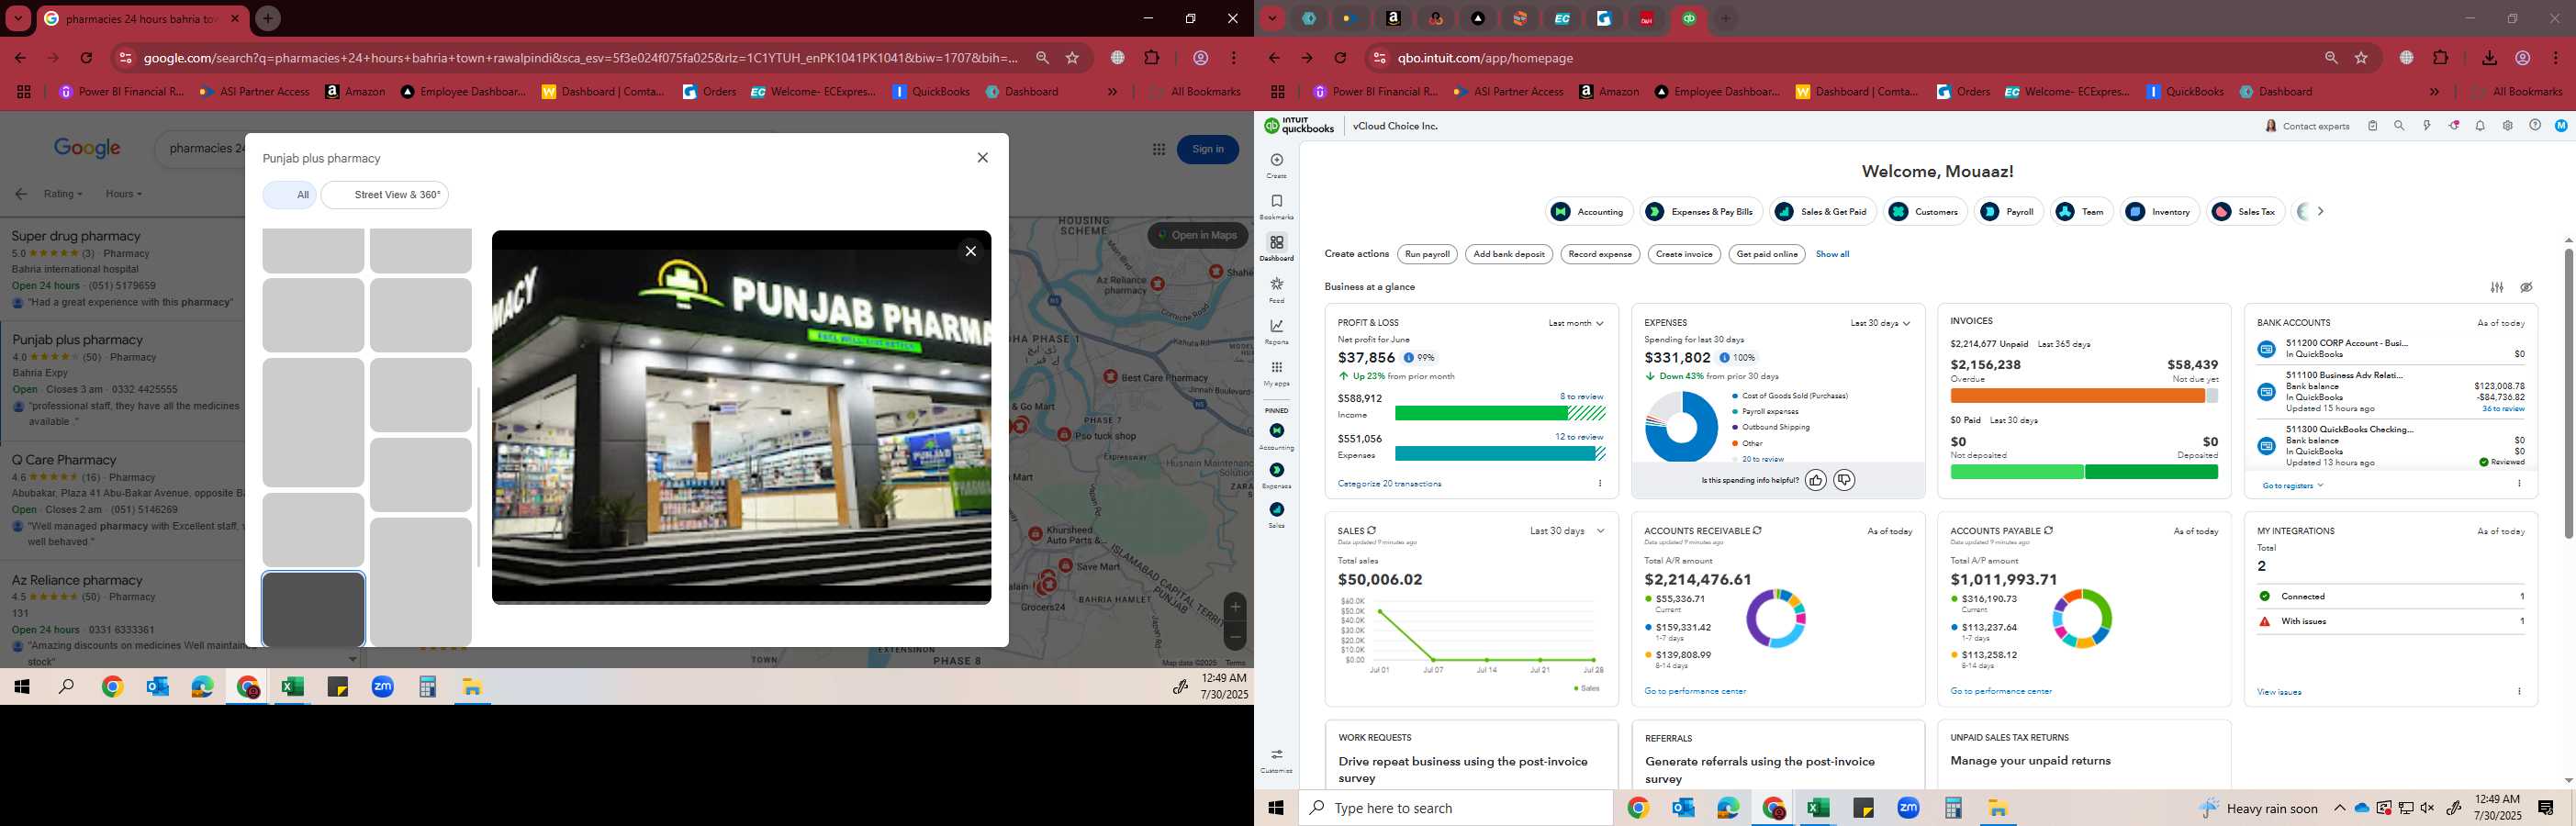This screenshot has width=2576, height=826.
Task: Open the Customers category chip
Action: [x=1926, y=211]
